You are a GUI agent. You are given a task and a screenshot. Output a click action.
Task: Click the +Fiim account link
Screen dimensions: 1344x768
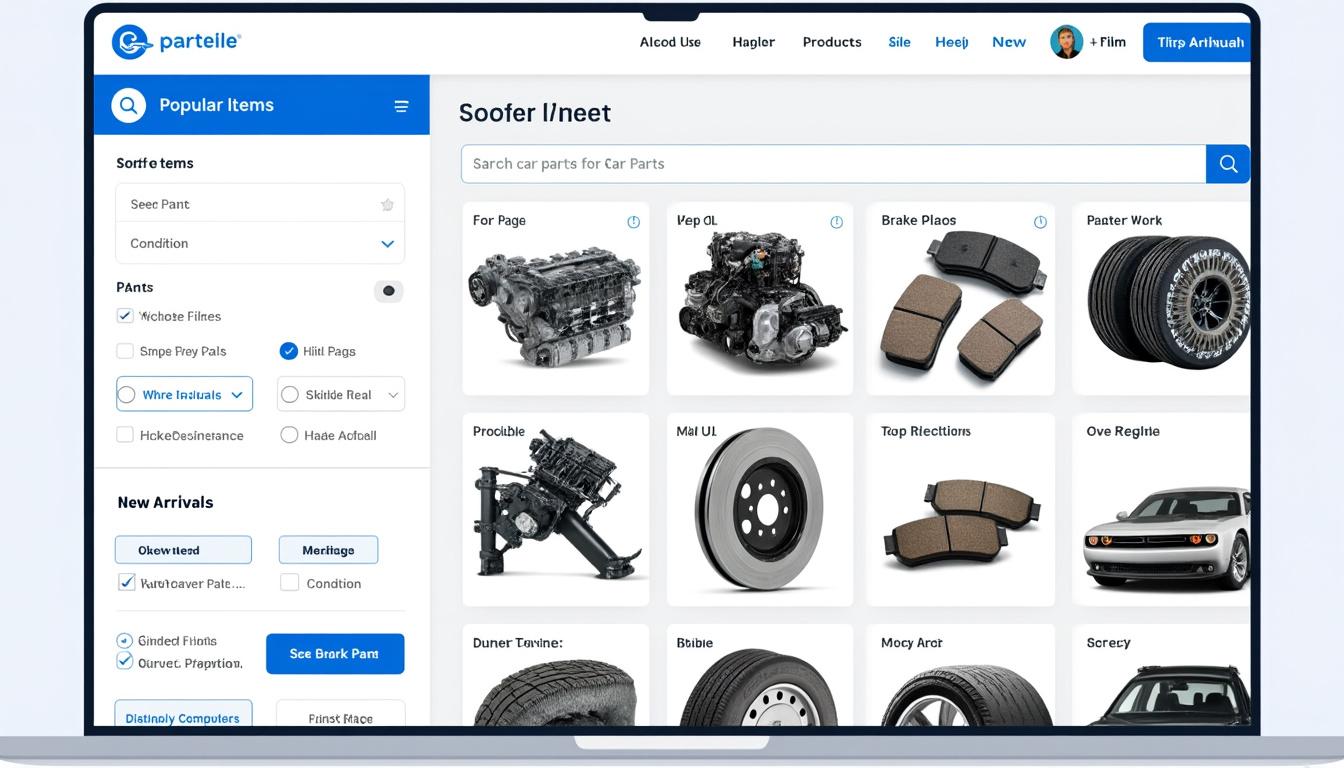pos(1107,42)
